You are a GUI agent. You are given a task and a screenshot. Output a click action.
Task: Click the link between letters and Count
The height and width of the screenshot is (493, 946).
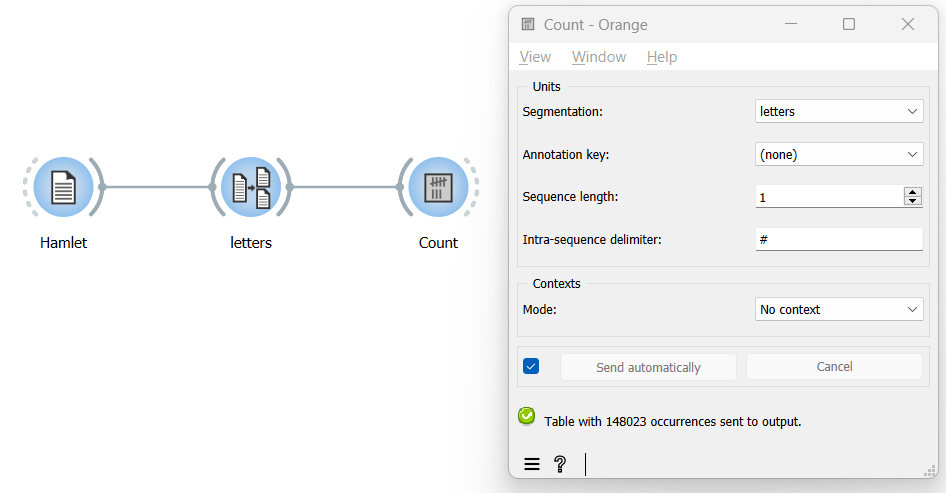click(345, 187)
